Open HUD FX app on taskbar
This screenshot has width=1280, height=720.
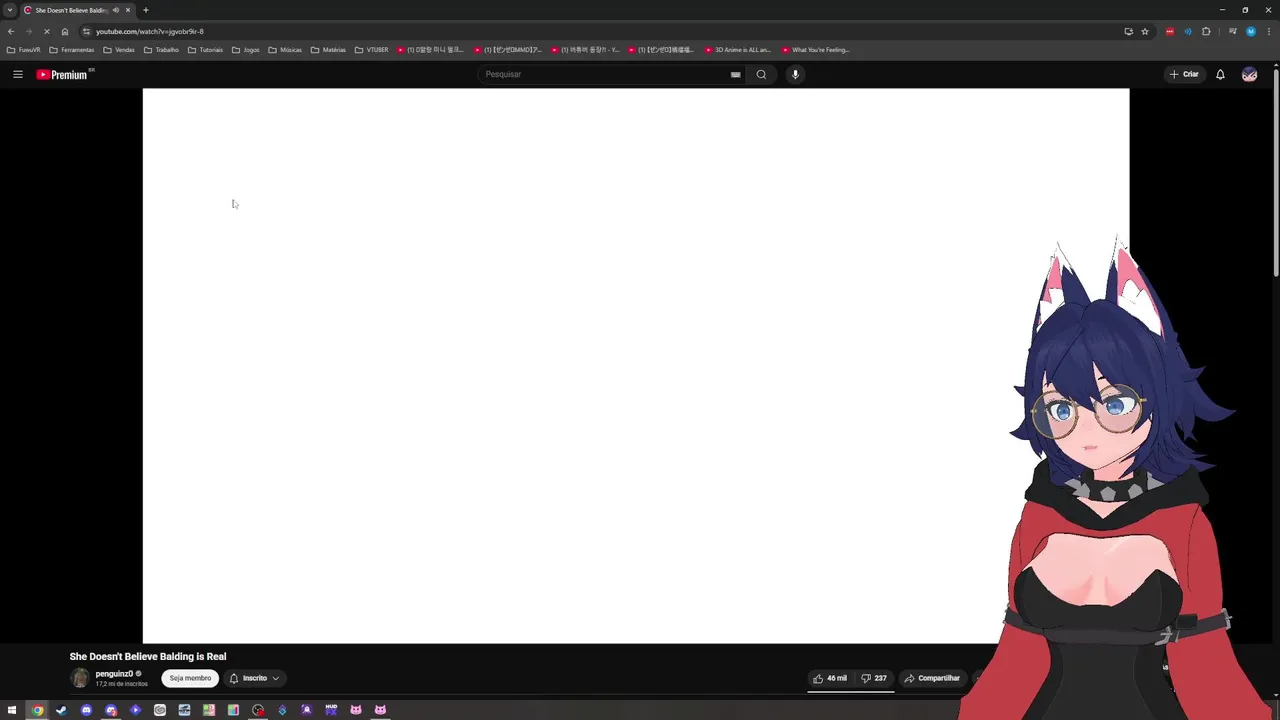click(331, 710)
